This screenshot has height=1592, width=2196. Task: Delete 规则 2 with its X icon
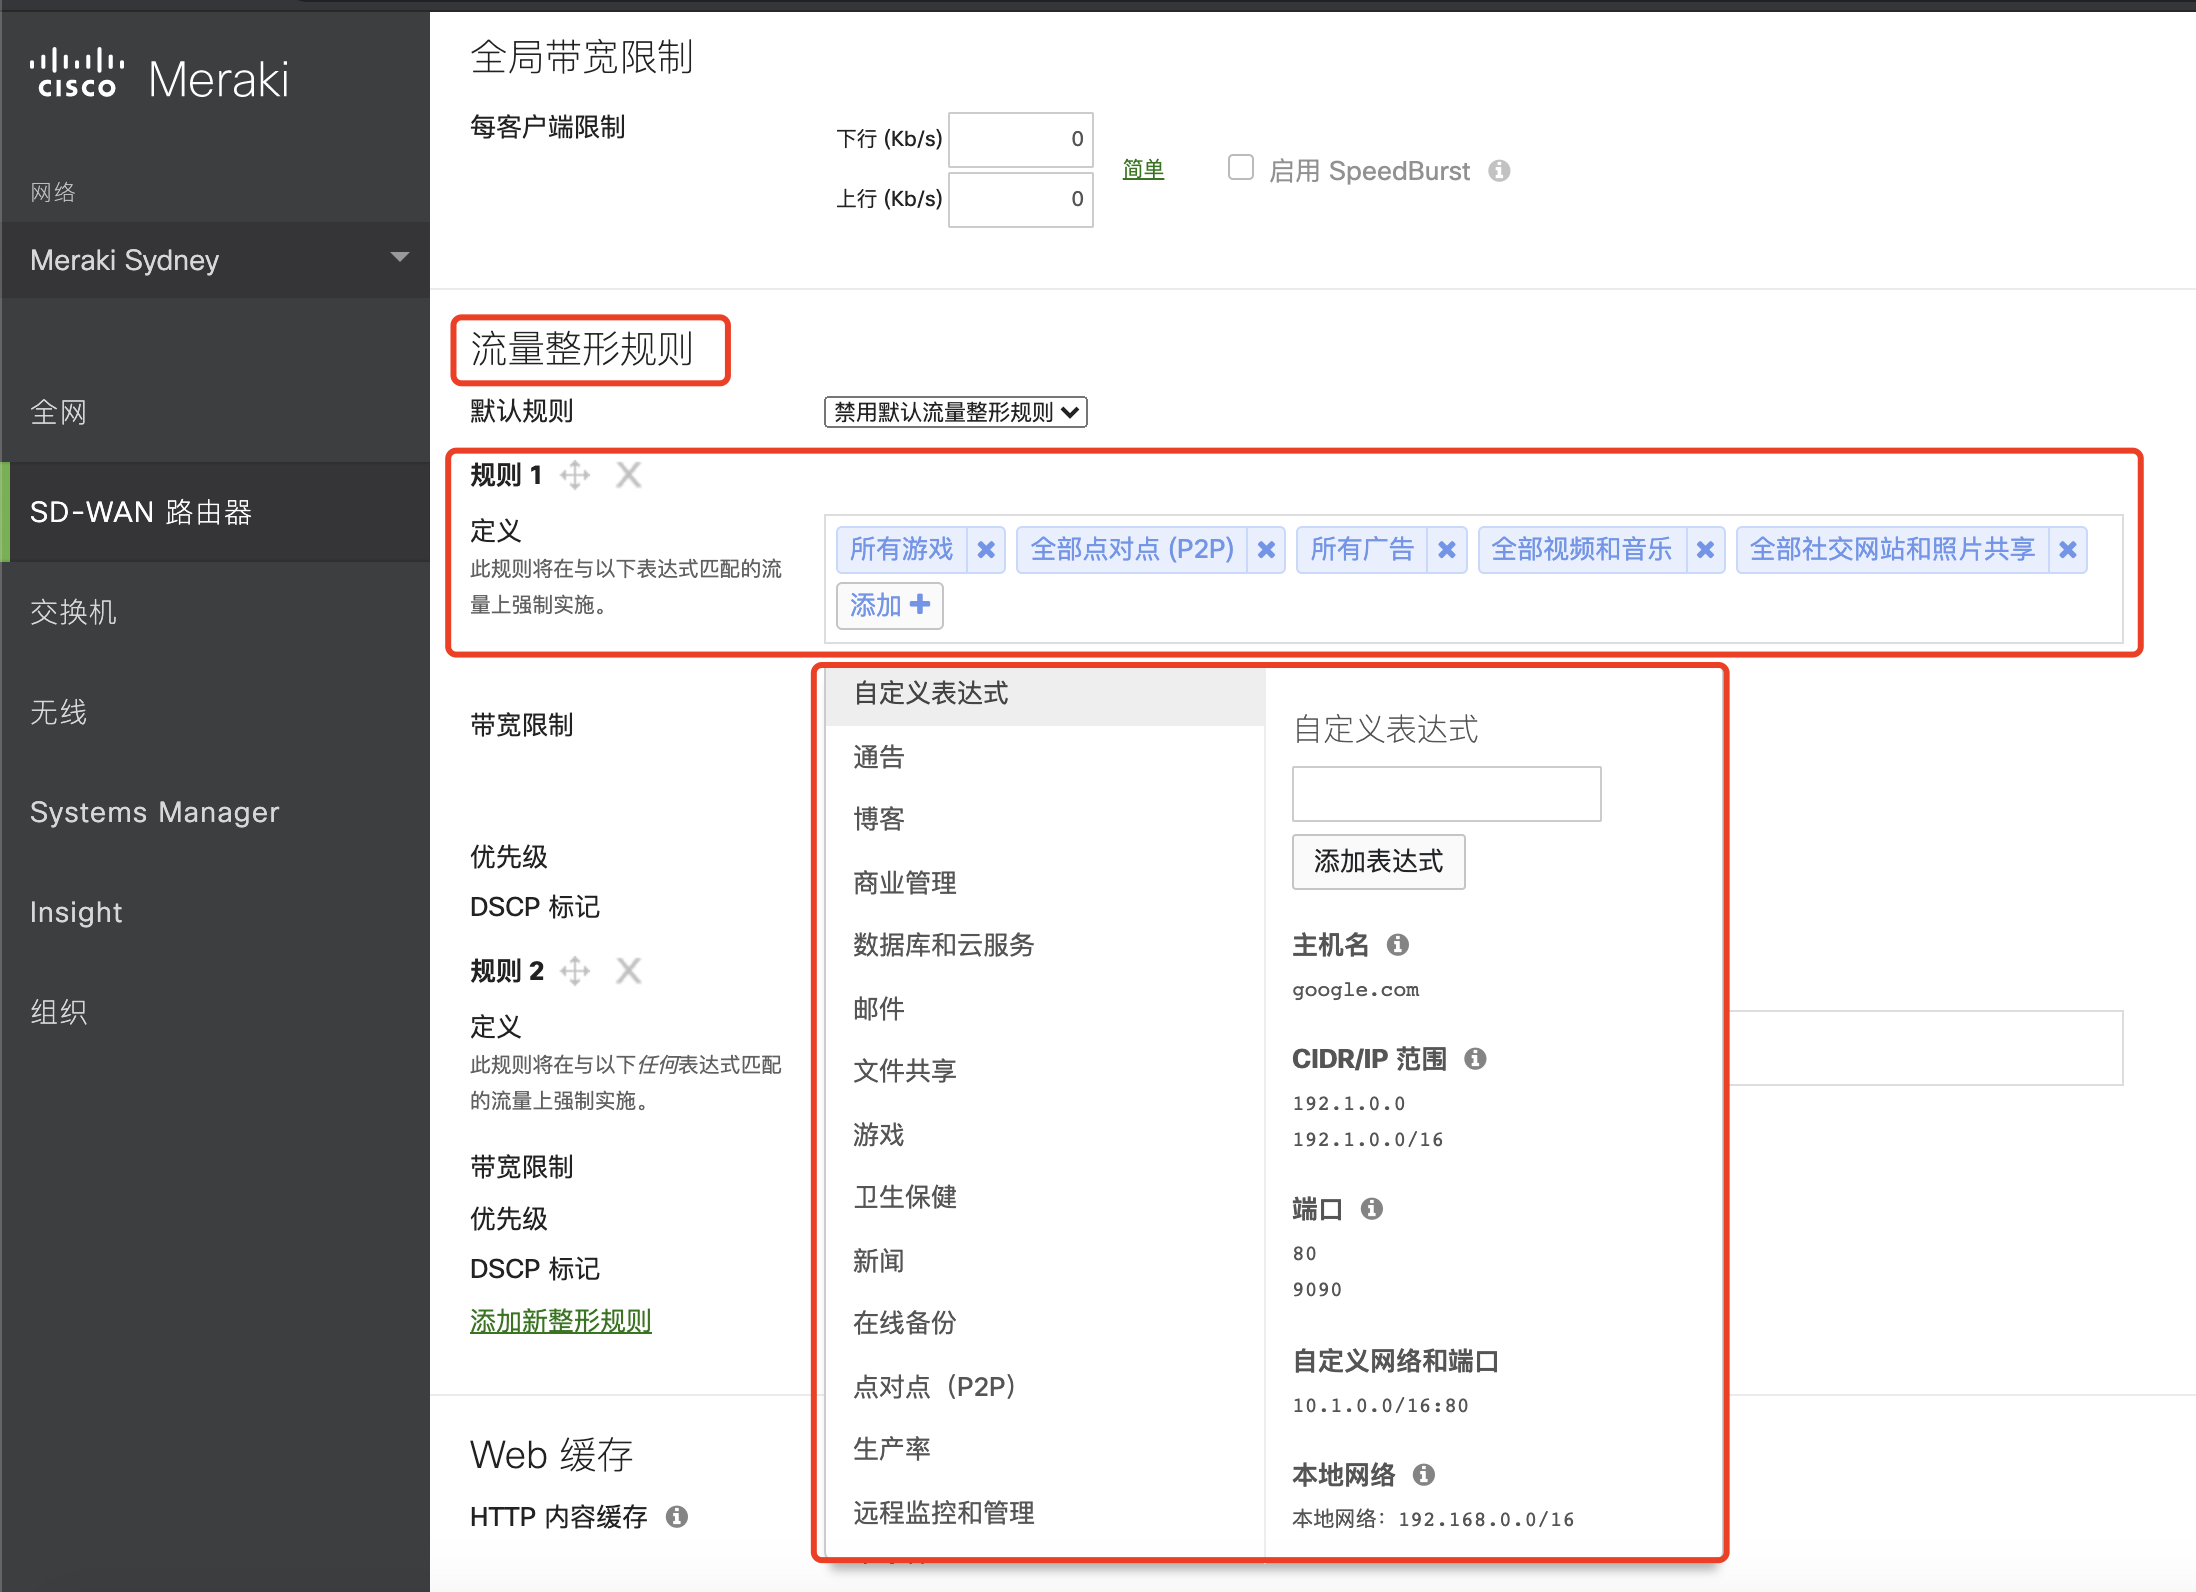pos(628,971)
